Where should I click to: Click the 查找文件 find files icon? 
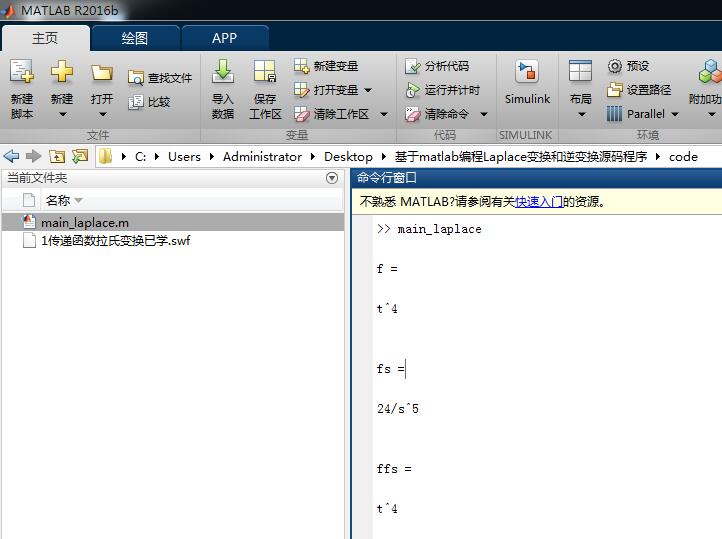pos(136,78)
